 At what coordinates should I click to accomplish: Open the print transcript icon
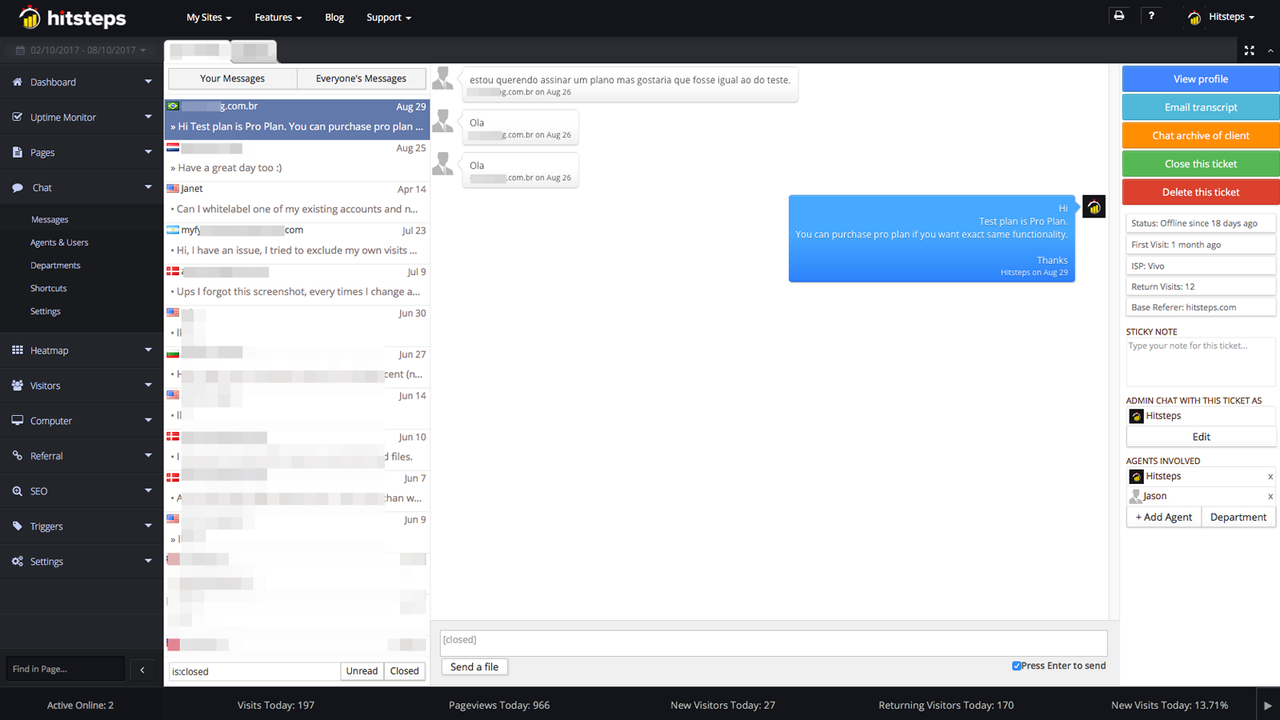point(1119,15)
